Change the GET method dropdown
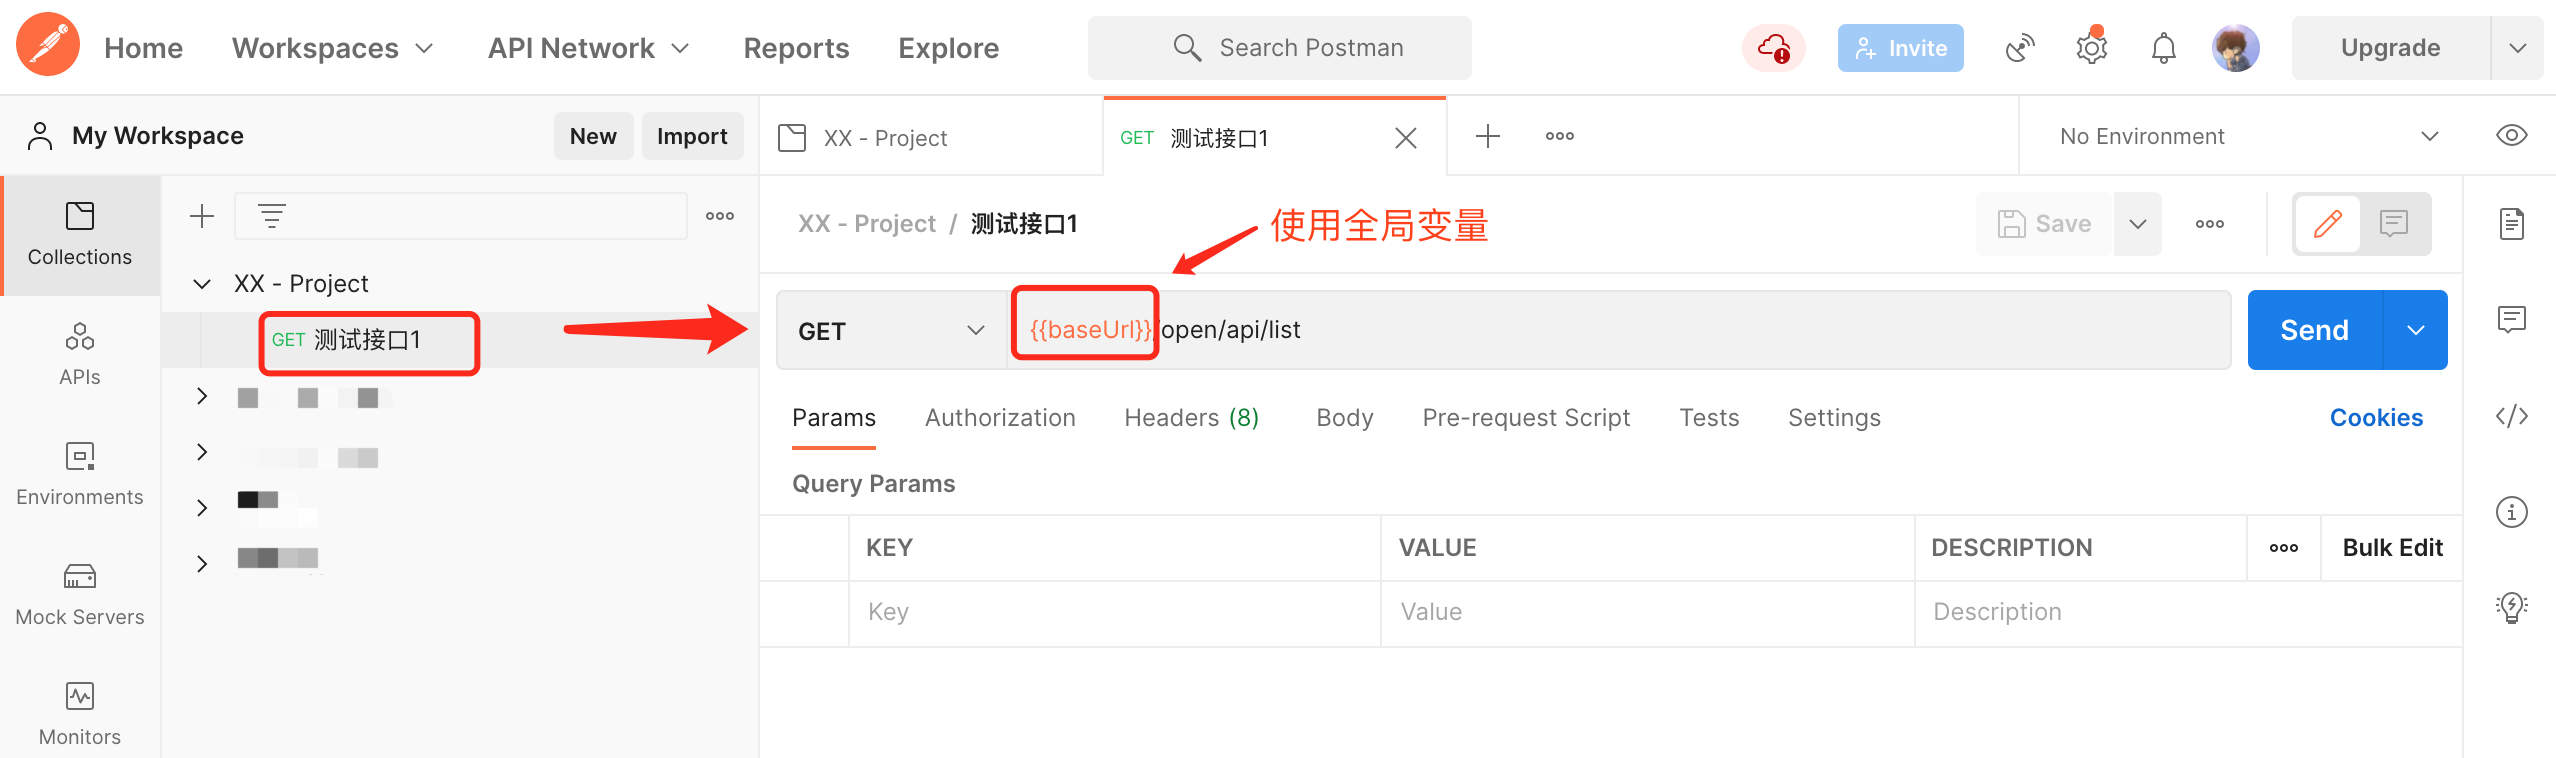 (x=891, y=331)
